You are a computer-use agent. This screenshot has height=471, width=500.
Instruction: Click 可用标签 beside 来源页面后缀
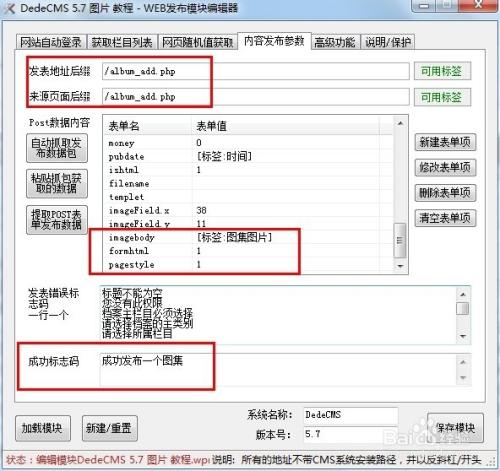(x=442, y=97)
